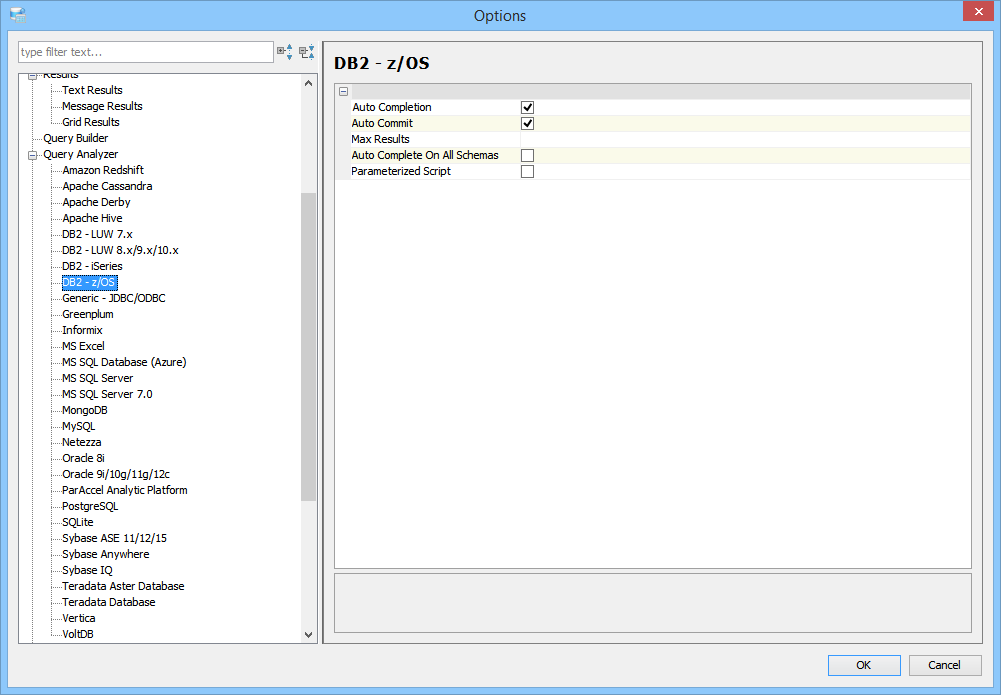Click the Max Results property label
Image resolution: width=1001 pixels, height=695 pixels.
pyautogui.click(x=380, y=139)
